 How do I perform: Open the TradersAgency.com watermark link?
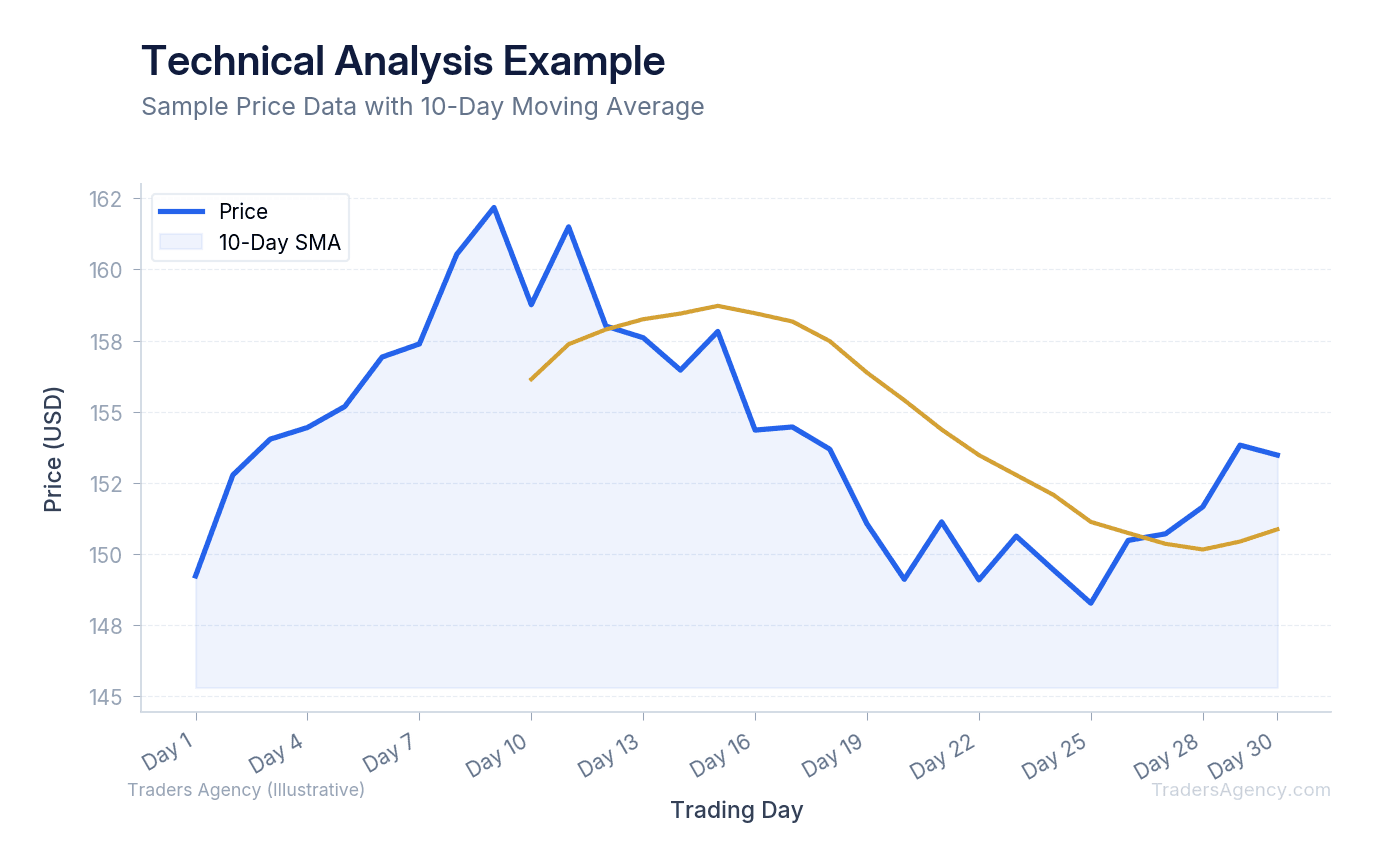(x=1240, y=790)
